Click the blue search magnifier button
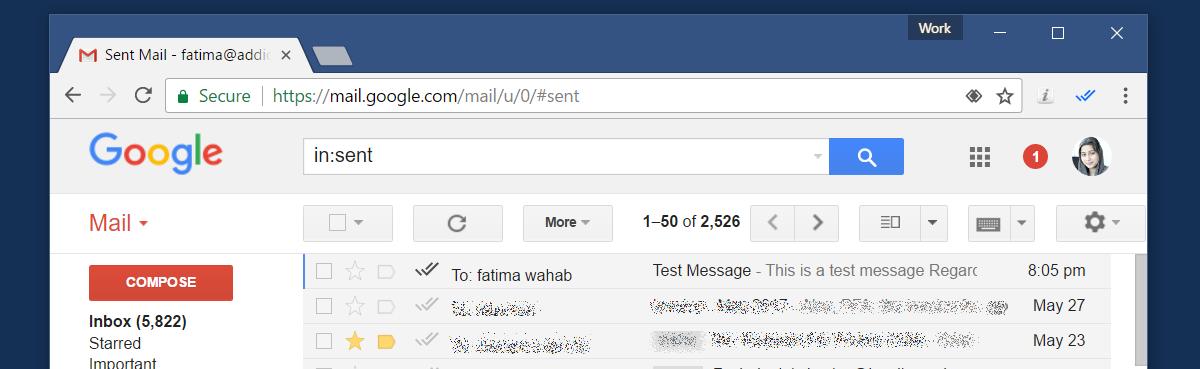This screenshot has width=1200, height=369. [866, 157]
